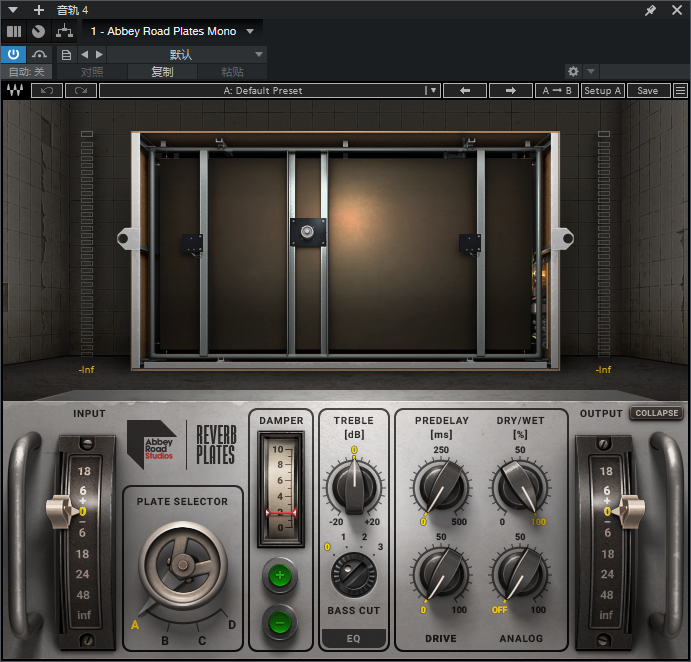Expand the Abbey Road Plates Mono plugin selector

click(x=172, y=31)
